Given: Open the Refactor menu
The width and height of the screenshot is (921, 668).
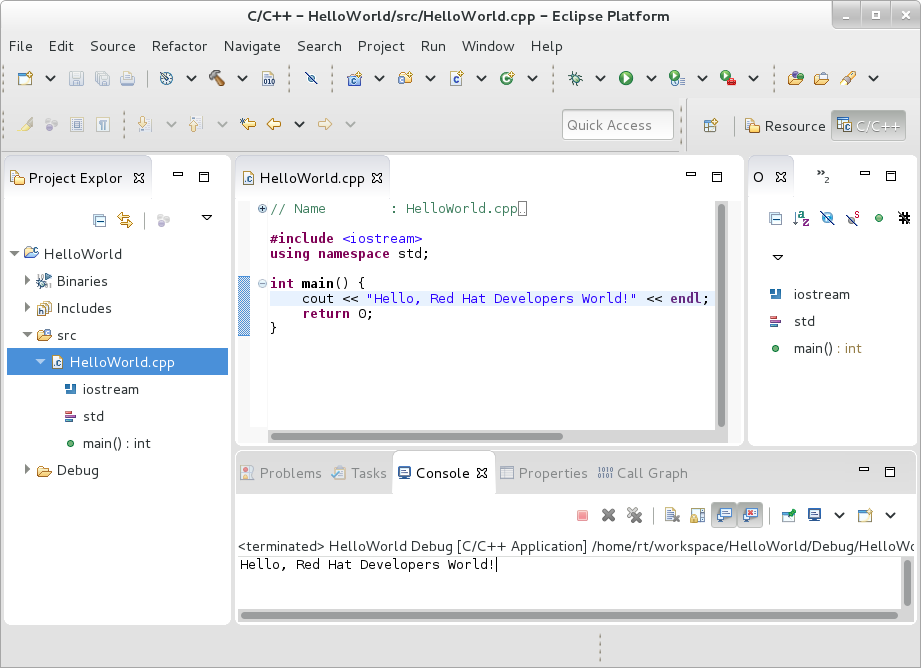Looking at the screenshot, I should [179, 46].
